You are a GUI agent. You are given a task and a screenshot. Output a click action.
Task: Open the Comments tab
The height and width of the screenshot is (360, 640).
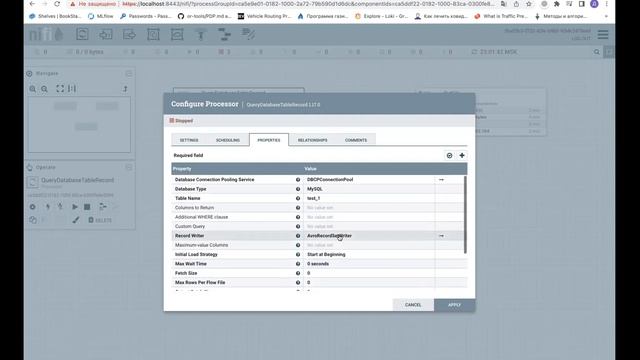(356, 140)
